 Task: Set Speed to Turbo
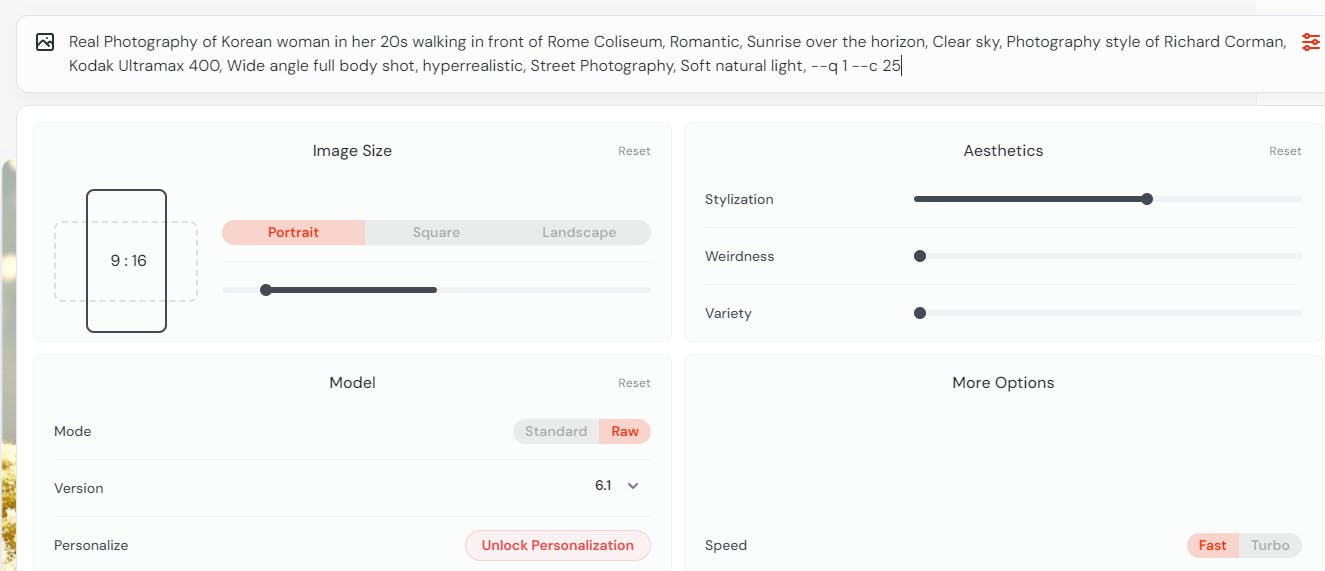click(x=1270, y=546)
